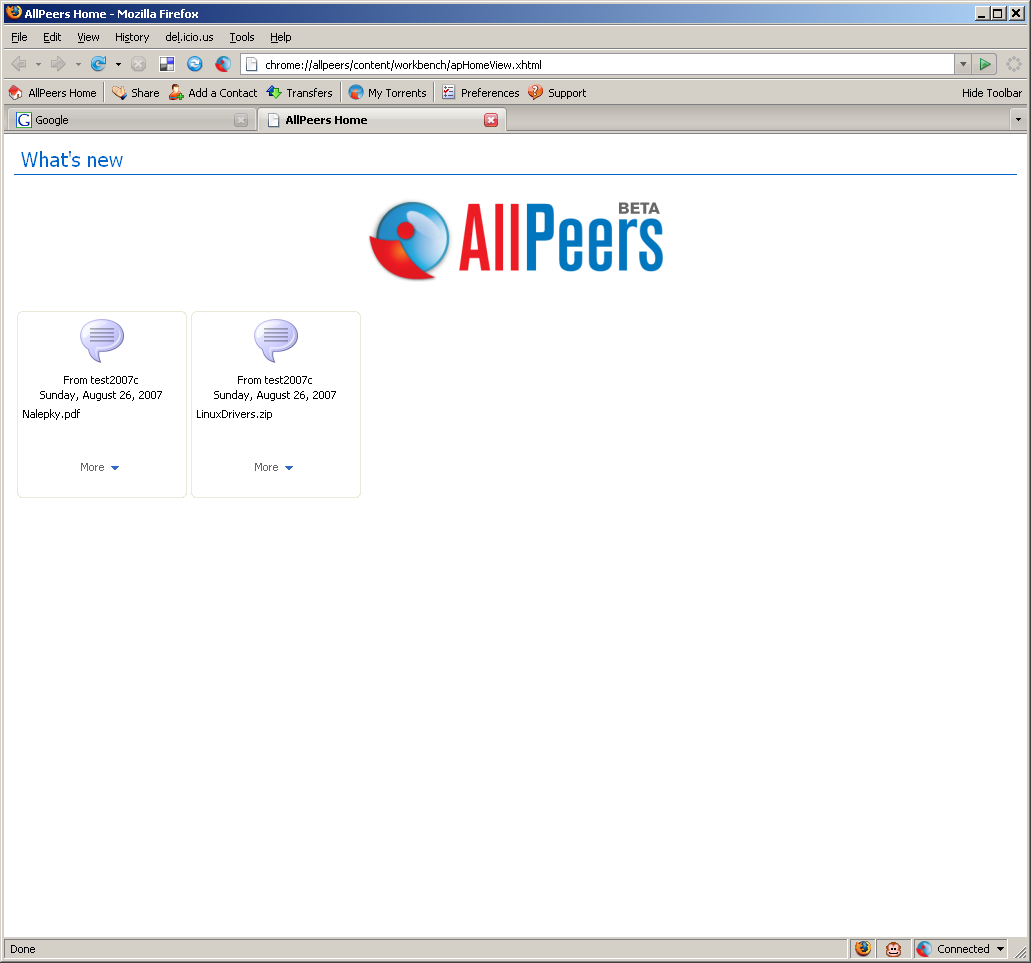The width and height of the screenshot is (1031, 963).
Task: Click the Google tab favicon
Action: [24, 120]
